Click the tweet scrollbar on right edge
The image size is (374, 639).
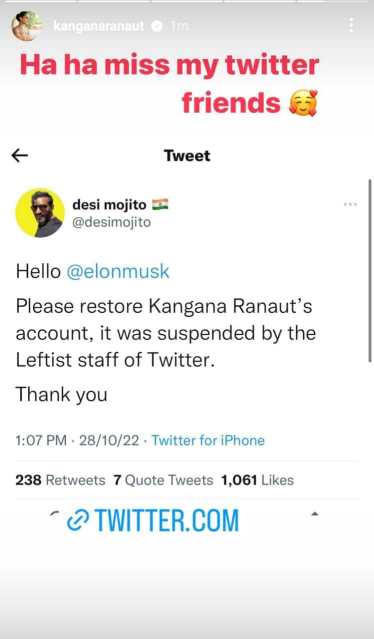(x=370, y=271)
